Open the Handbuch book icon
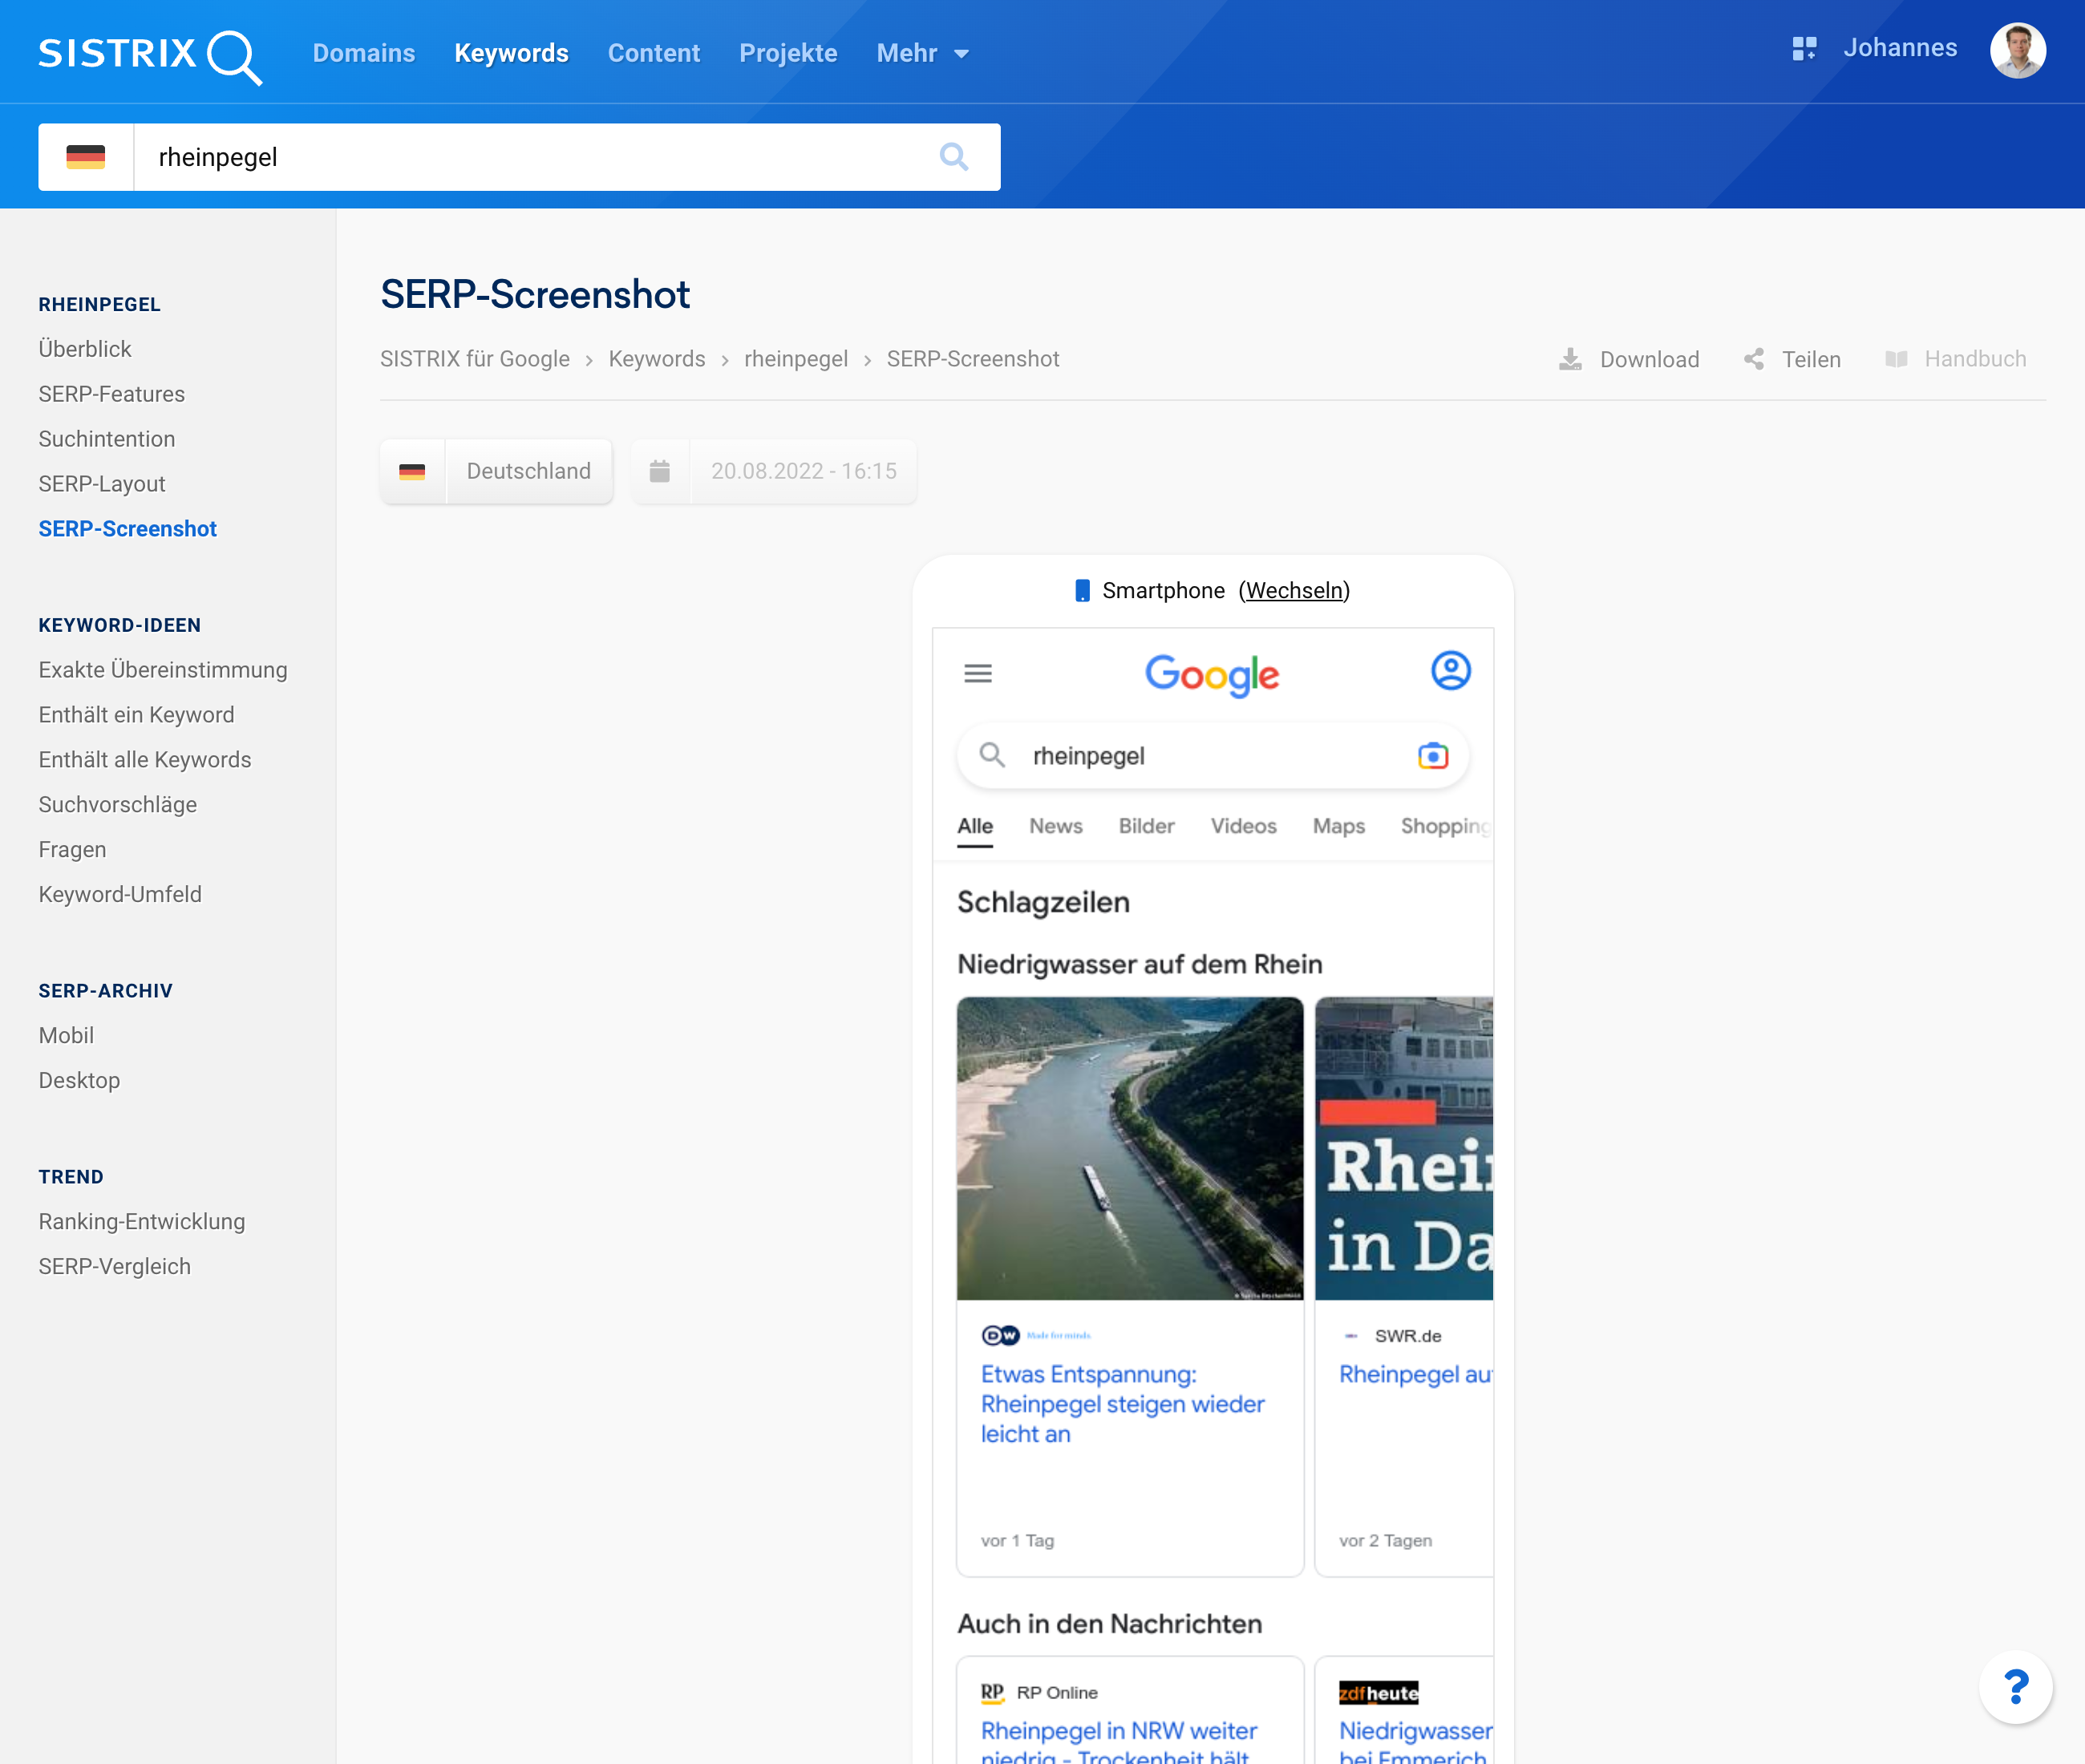 pos(1896,359)
